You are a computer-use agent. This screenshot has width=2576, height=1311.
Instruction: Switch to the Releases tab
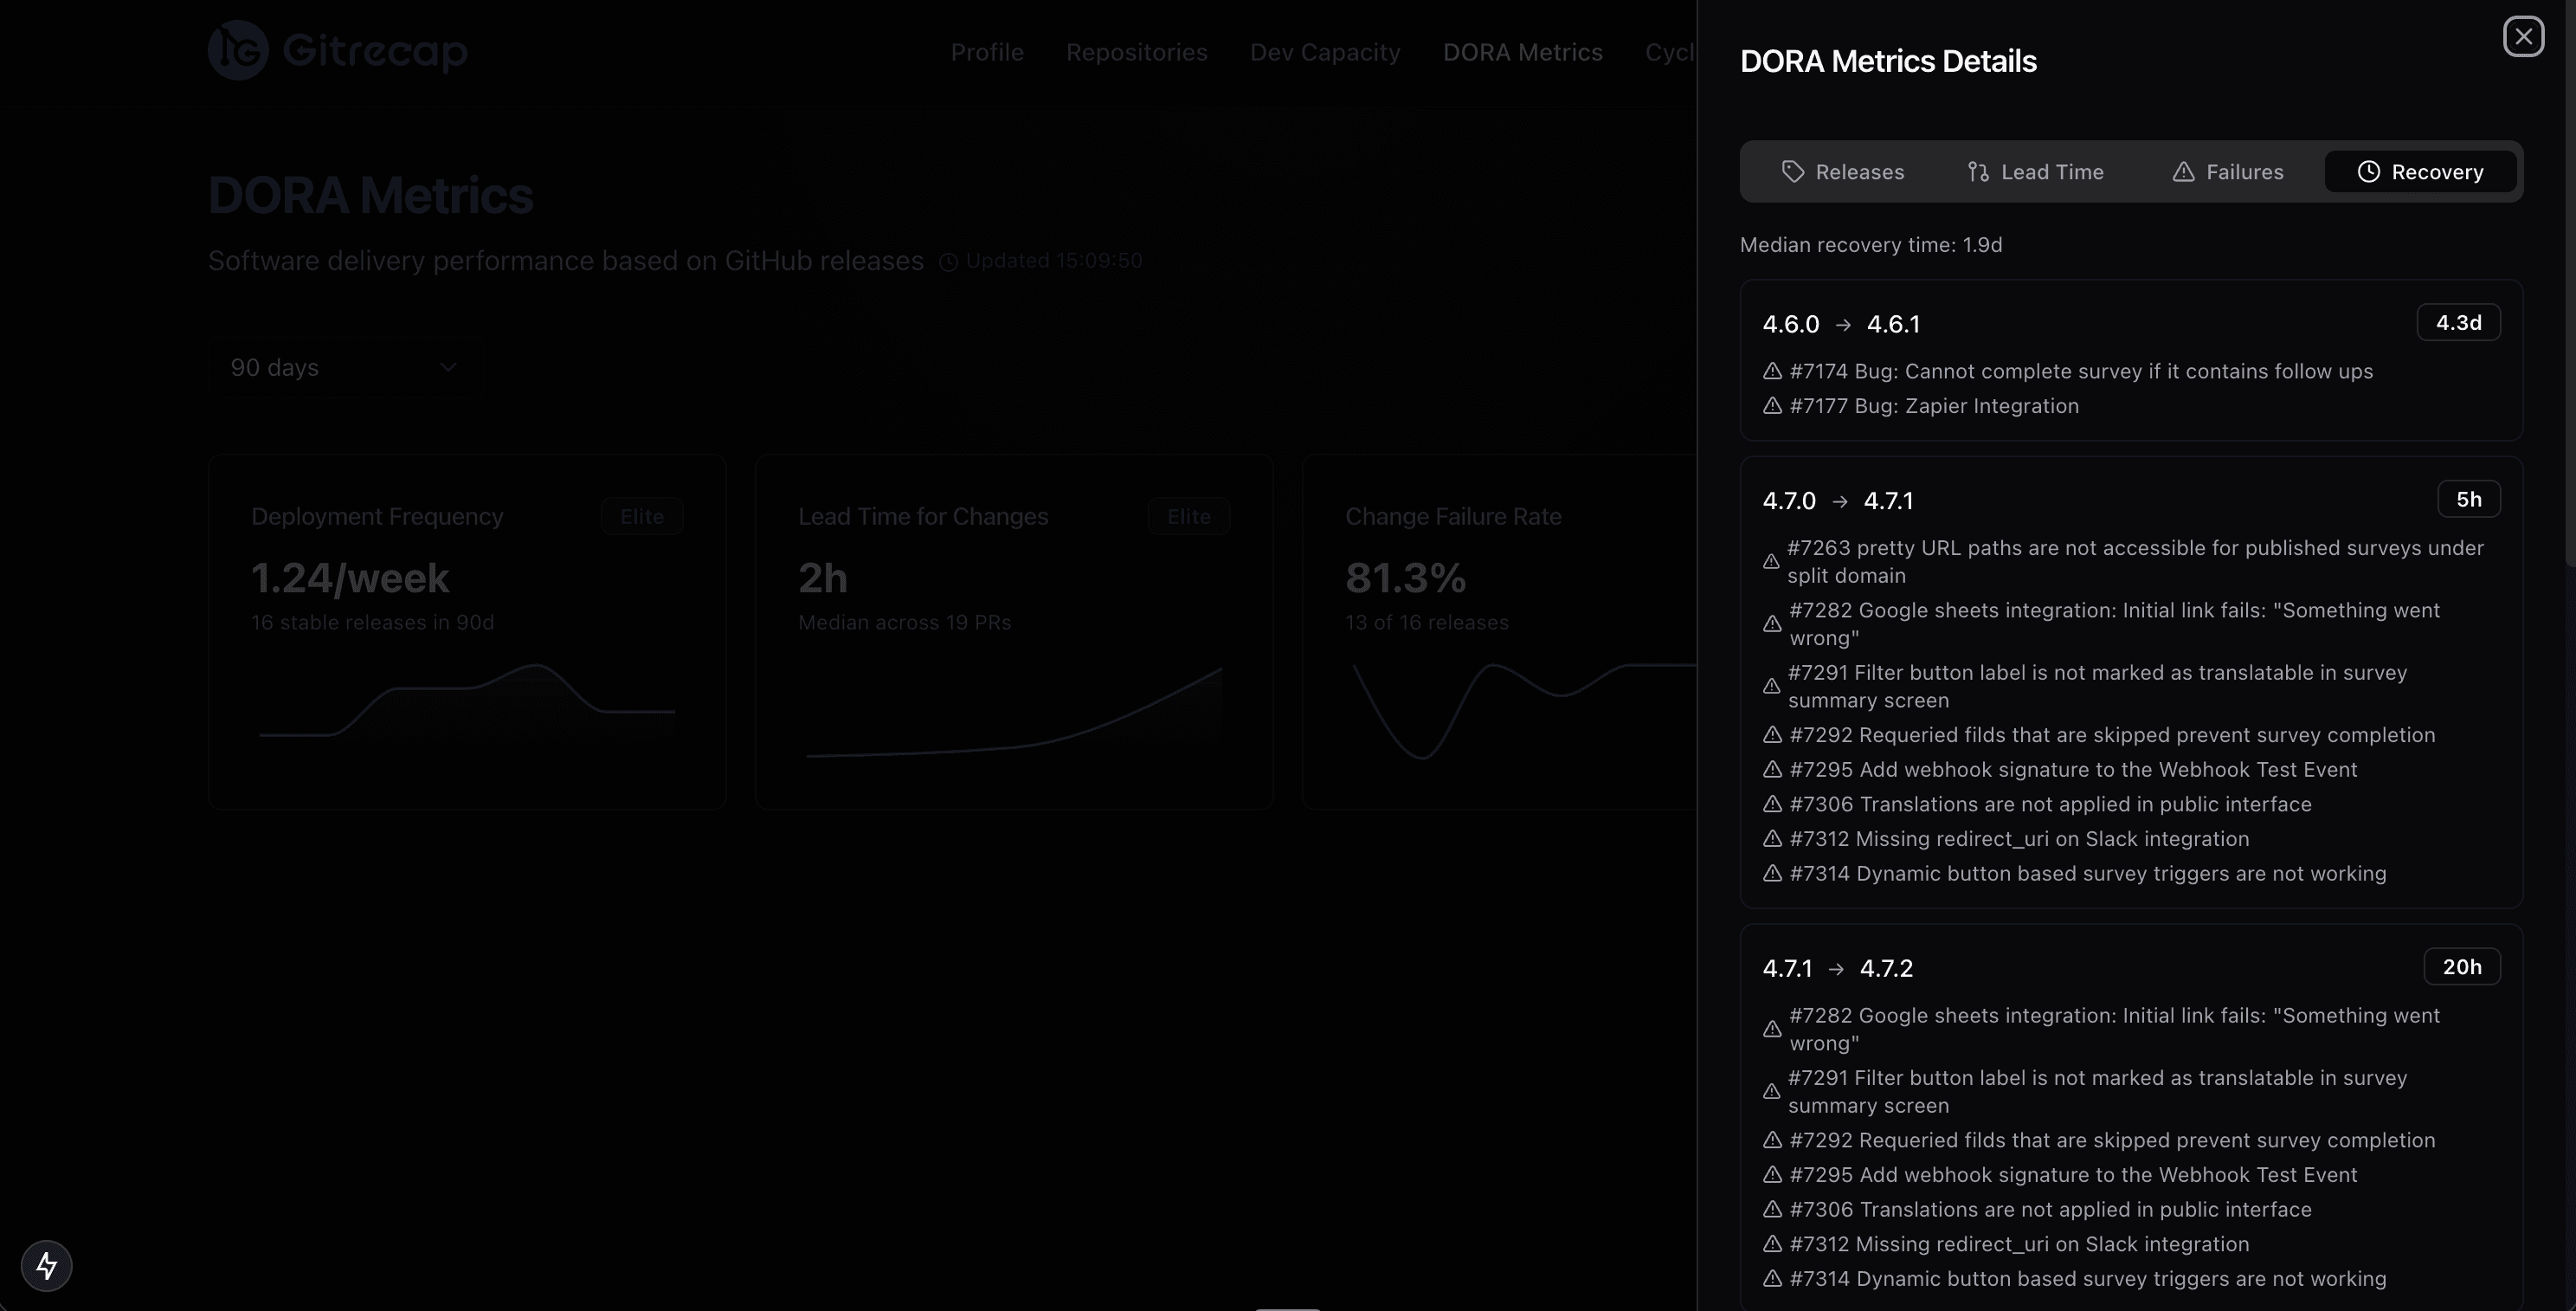[1859, 171]
